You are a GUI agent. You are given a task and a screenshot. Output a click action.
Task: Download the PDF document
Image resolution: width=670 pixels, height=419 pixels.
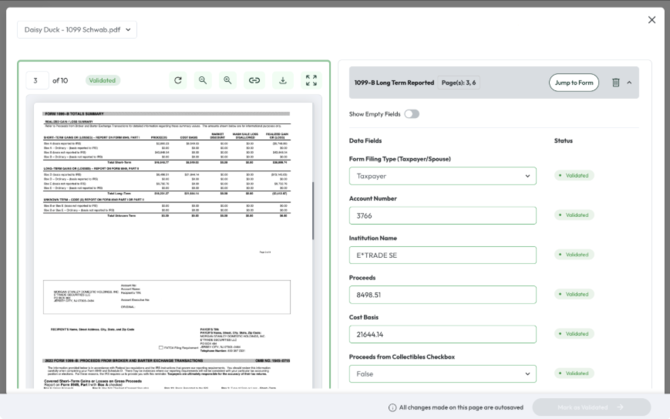(x=283, y=80)
